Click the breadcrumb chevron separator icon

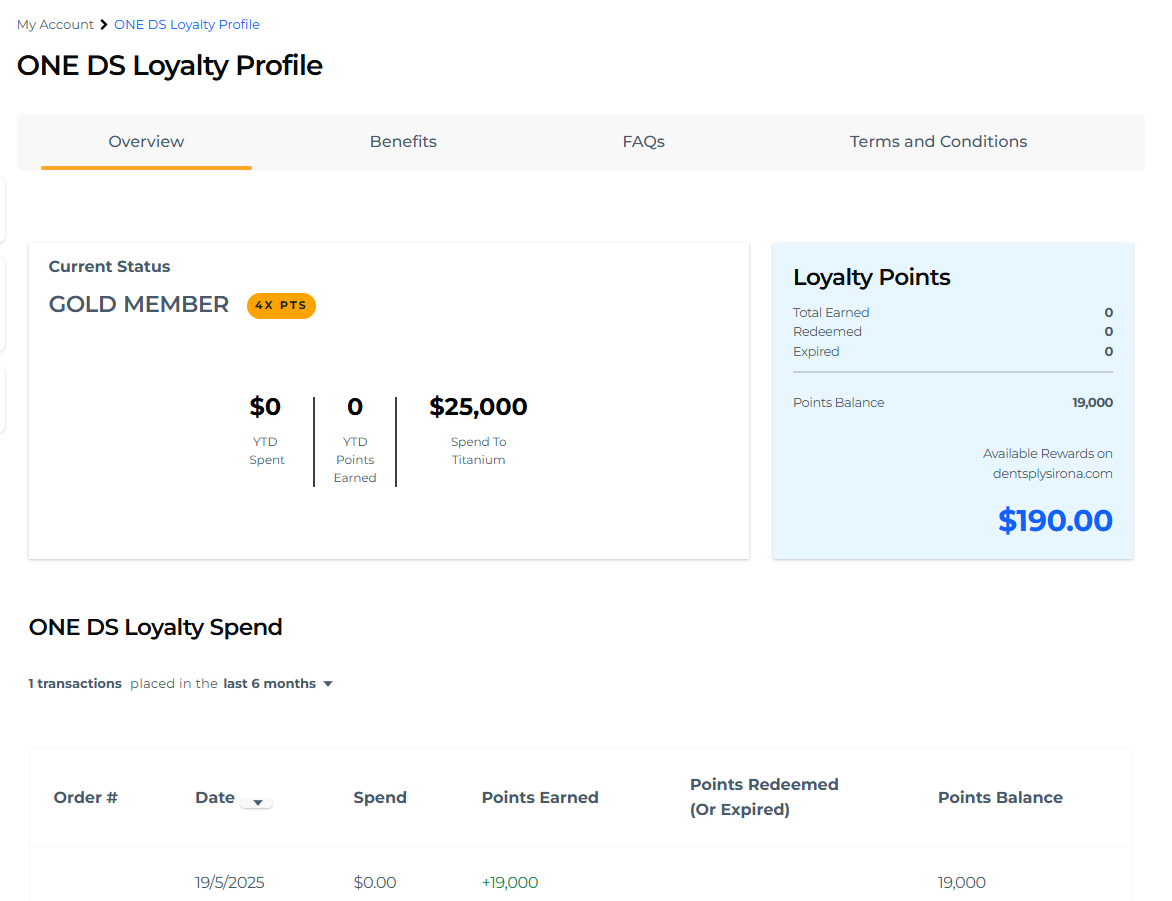(x=104, y=24)
